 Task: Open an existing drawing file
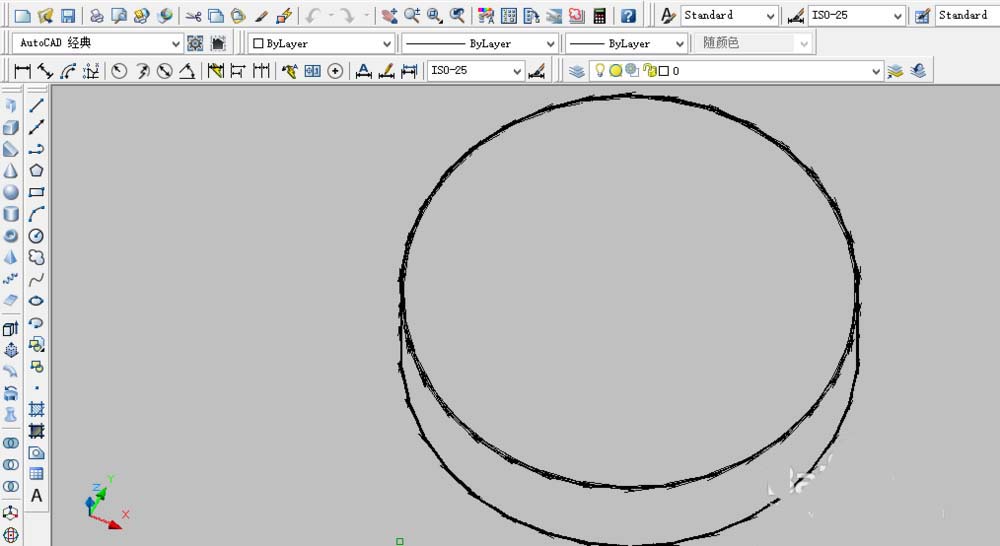click(45, 15)
